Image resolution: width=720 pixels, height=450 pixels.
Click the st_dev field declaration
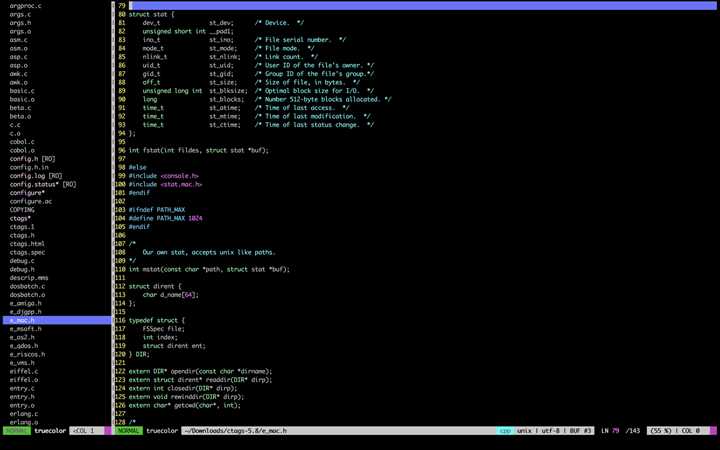pos(221,23)
